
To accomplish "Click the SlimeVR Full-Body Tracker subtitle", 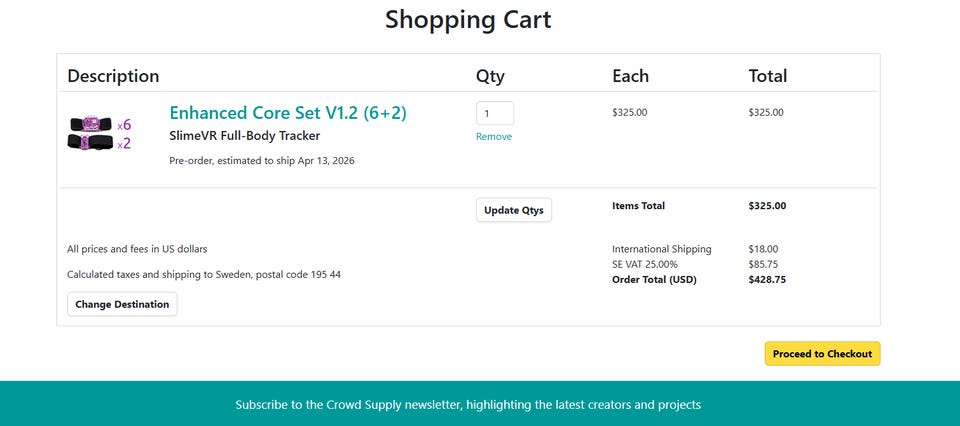I will pos(244,136).
